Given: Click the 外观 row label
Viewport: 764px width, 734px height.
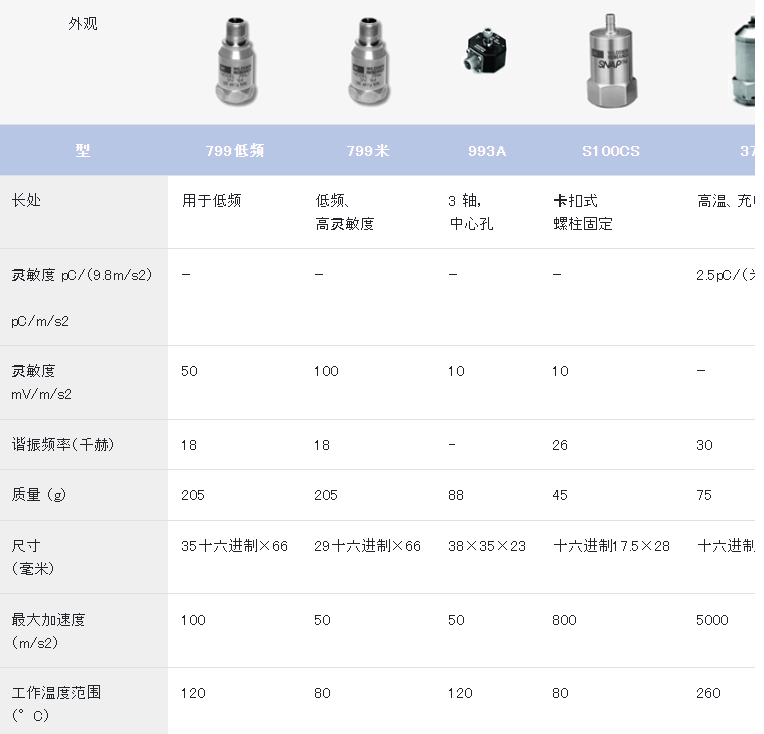Looking at the screenshot, I should (x=83, y=23).
